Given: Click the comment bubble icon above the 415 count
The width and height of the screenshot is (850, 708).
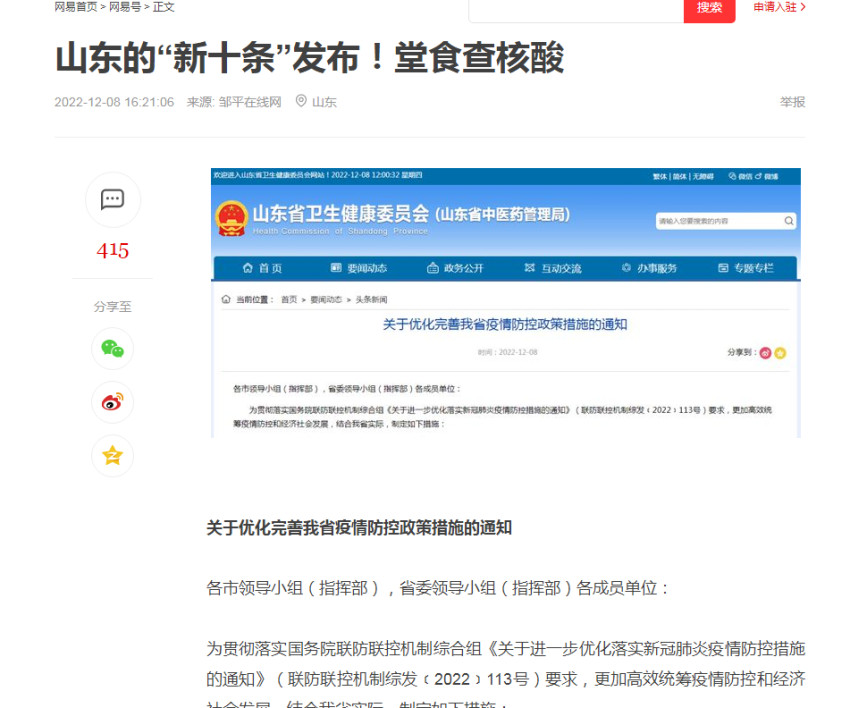Looking at the screenshot, I should tap(112, 200).
